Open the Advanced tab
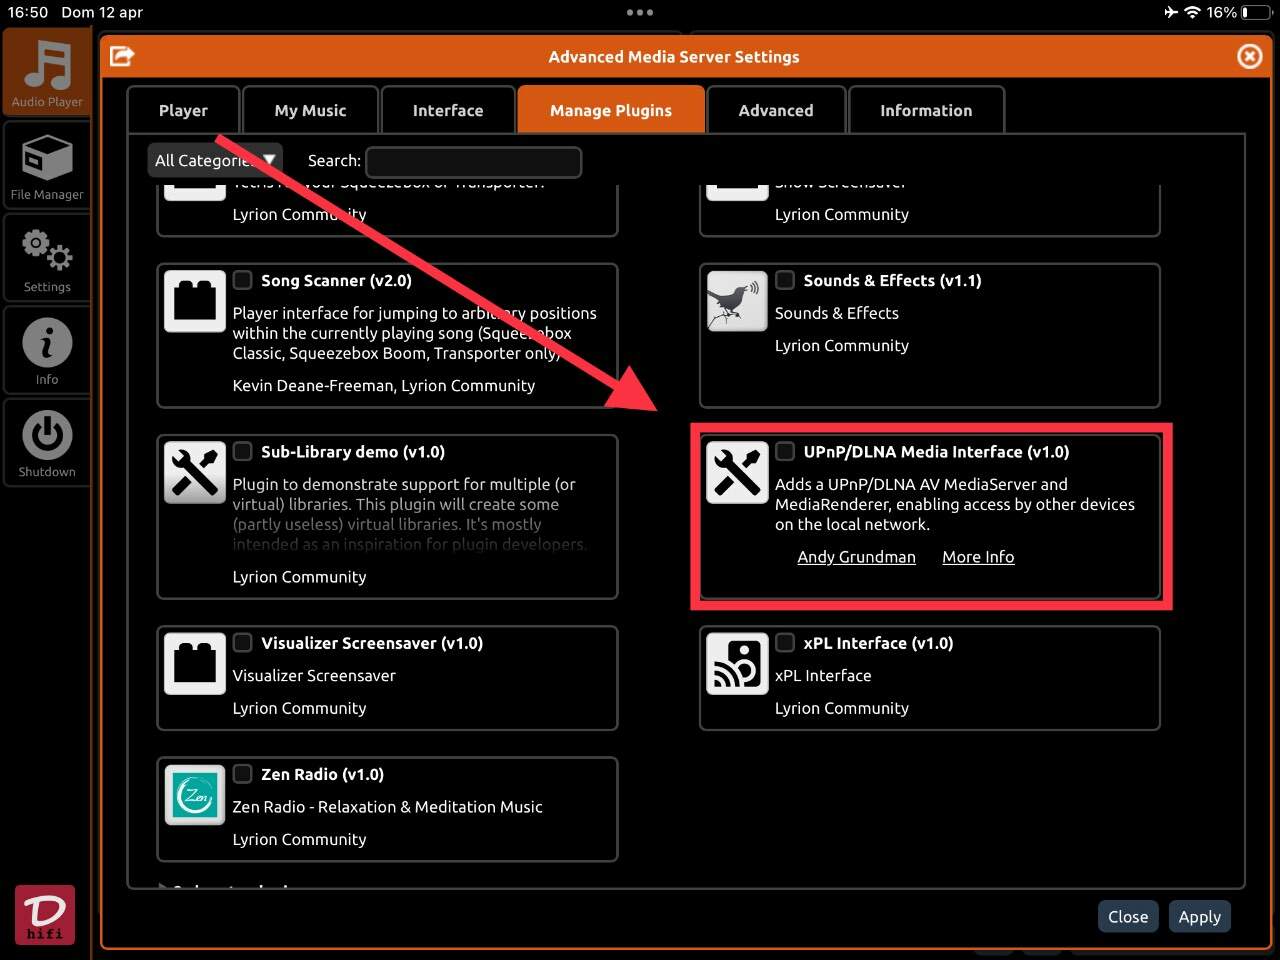 click(x=775, y=110)
